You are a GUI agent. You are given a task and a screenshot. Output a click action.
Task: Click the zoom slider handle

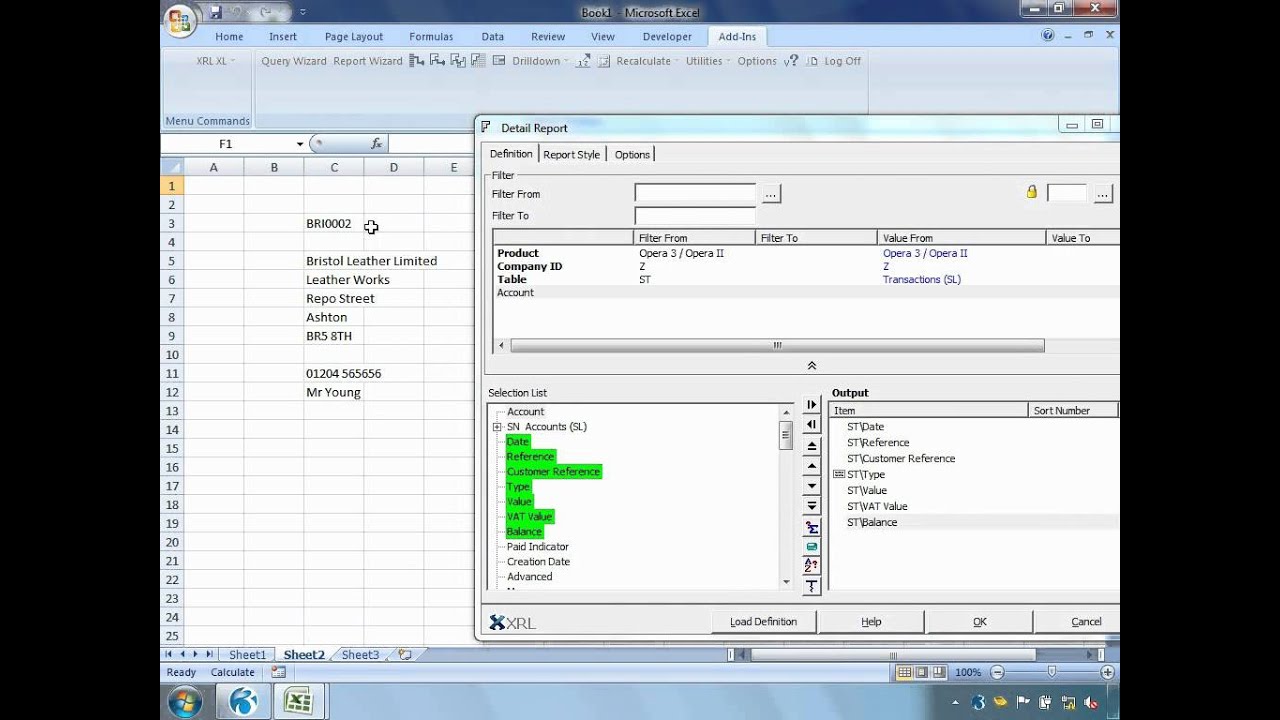click(1051, 672)
